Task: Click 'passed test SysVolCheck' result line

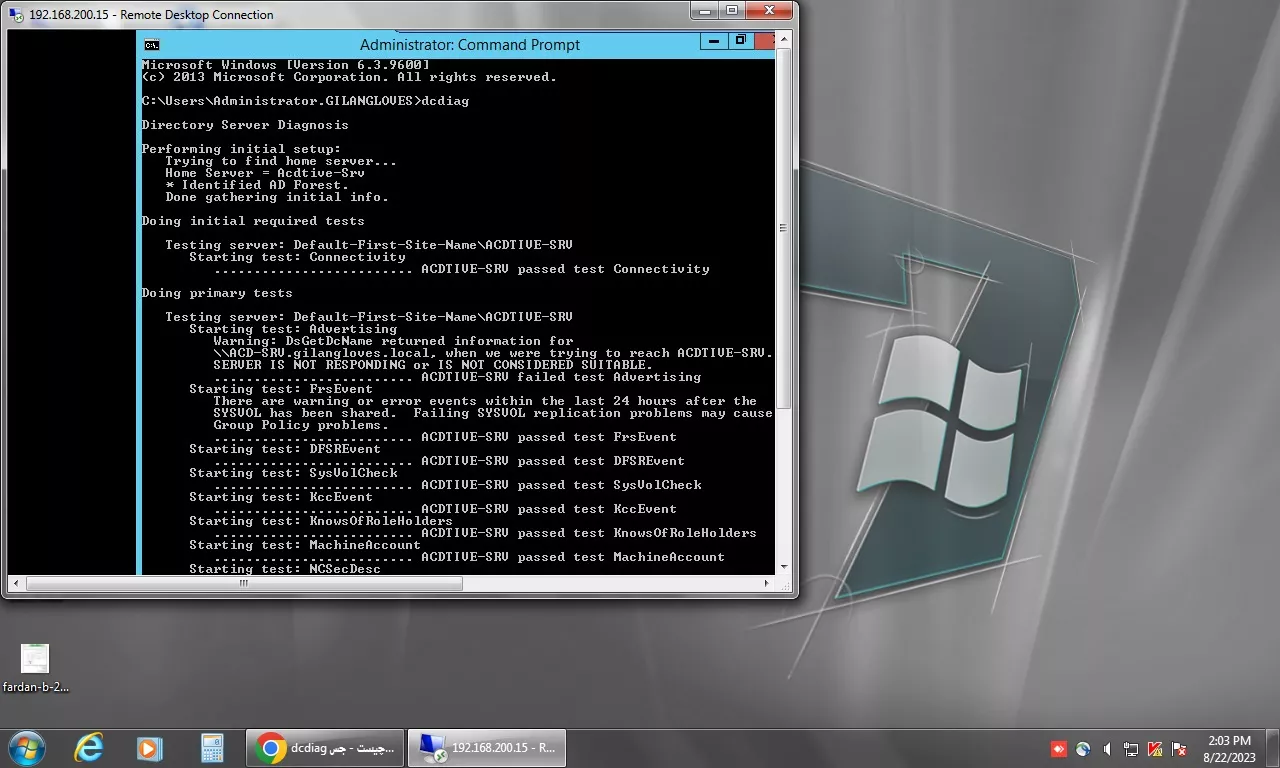Action: coord(458,485)
